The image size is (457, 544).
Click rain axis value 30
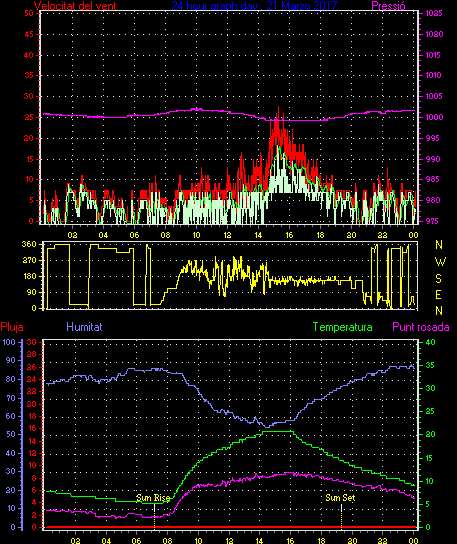[32, 342]
